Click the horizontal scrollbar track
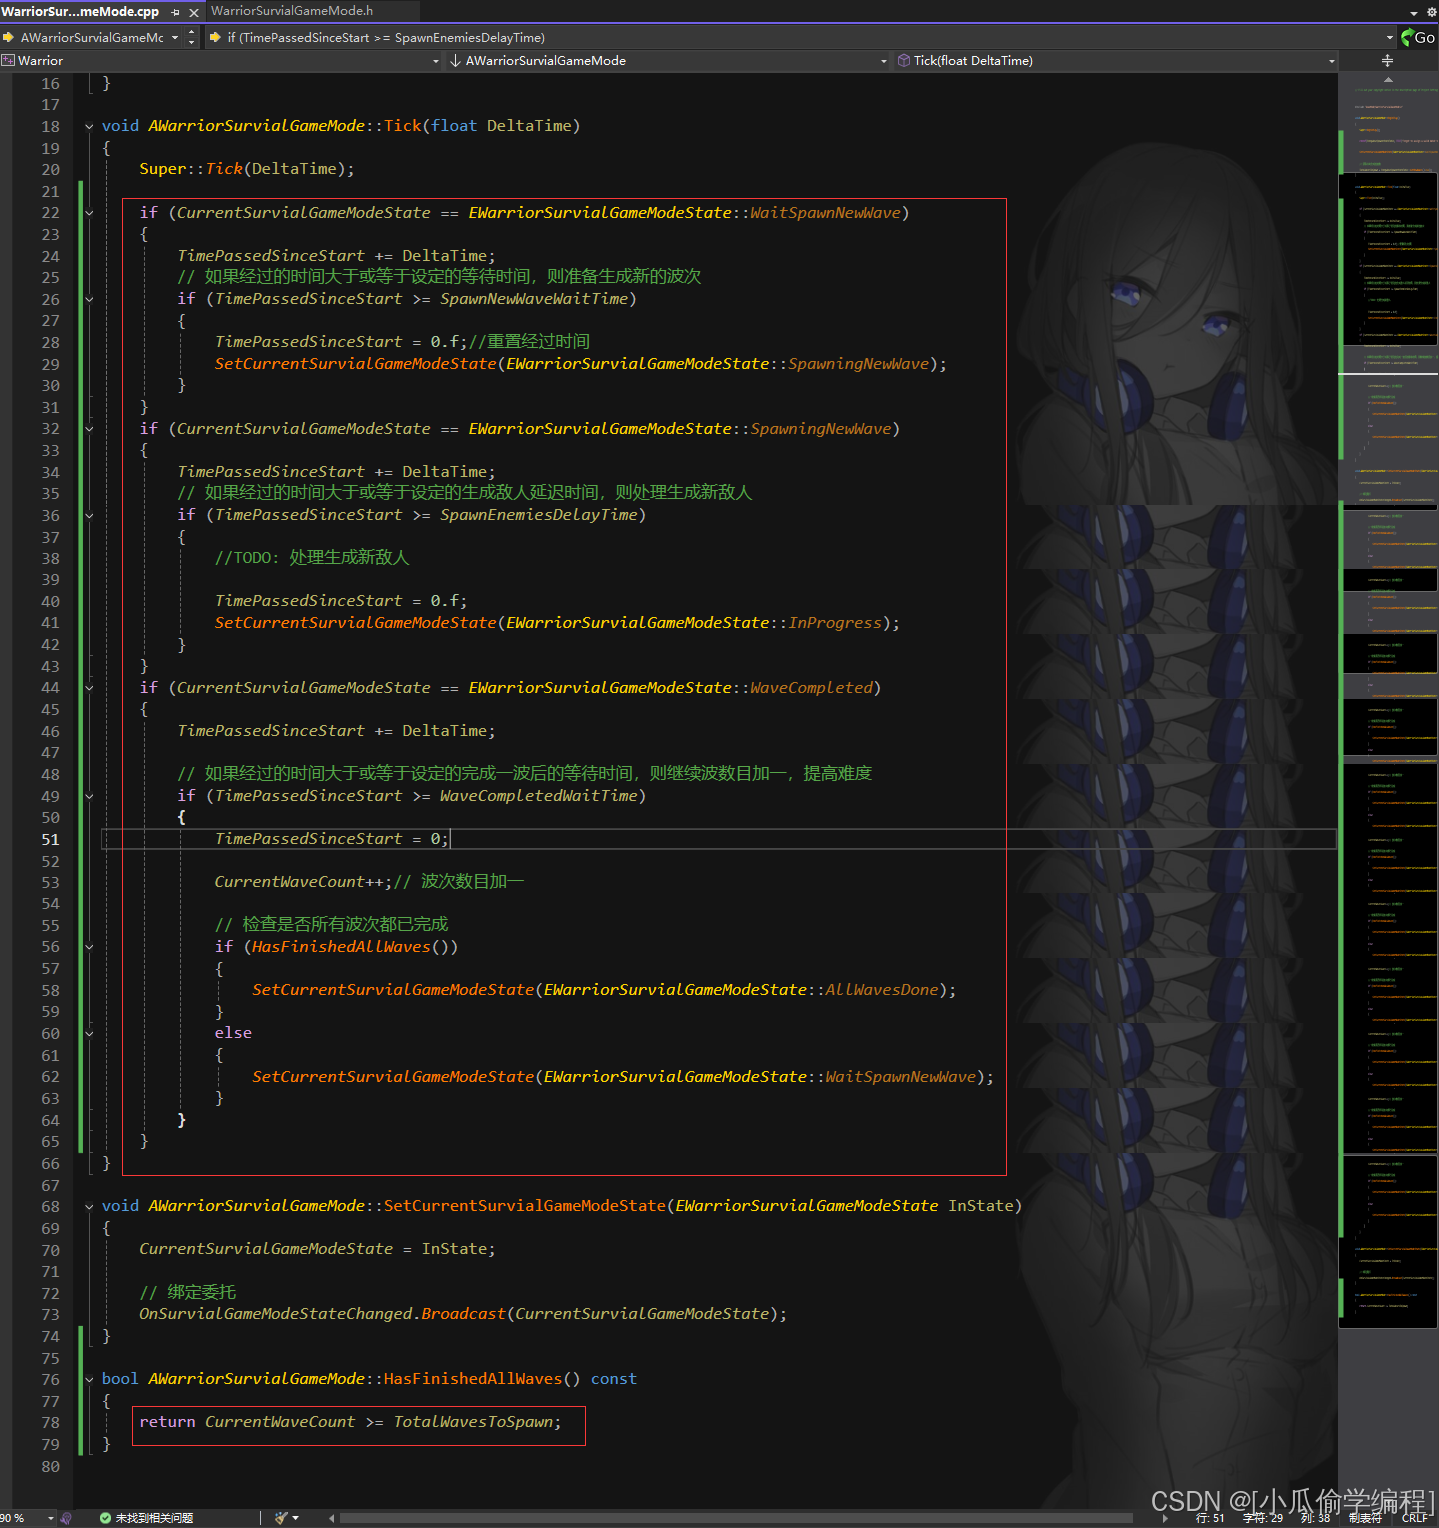This screenshot has width=1439, height=1528. [735, 1518]
